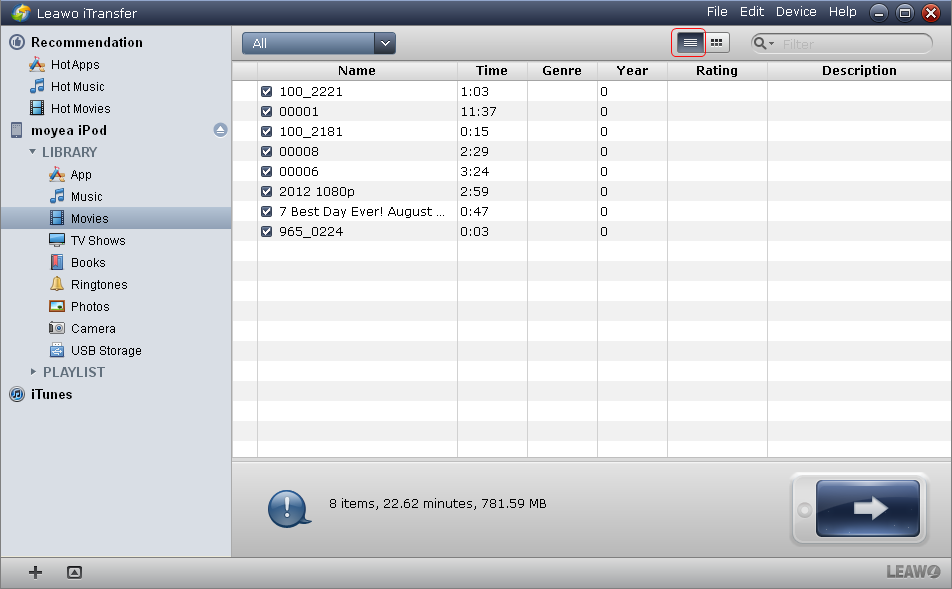Select the 00001 movie row name
Viewport: 952px width, 589px height.
tap(299, 112)
